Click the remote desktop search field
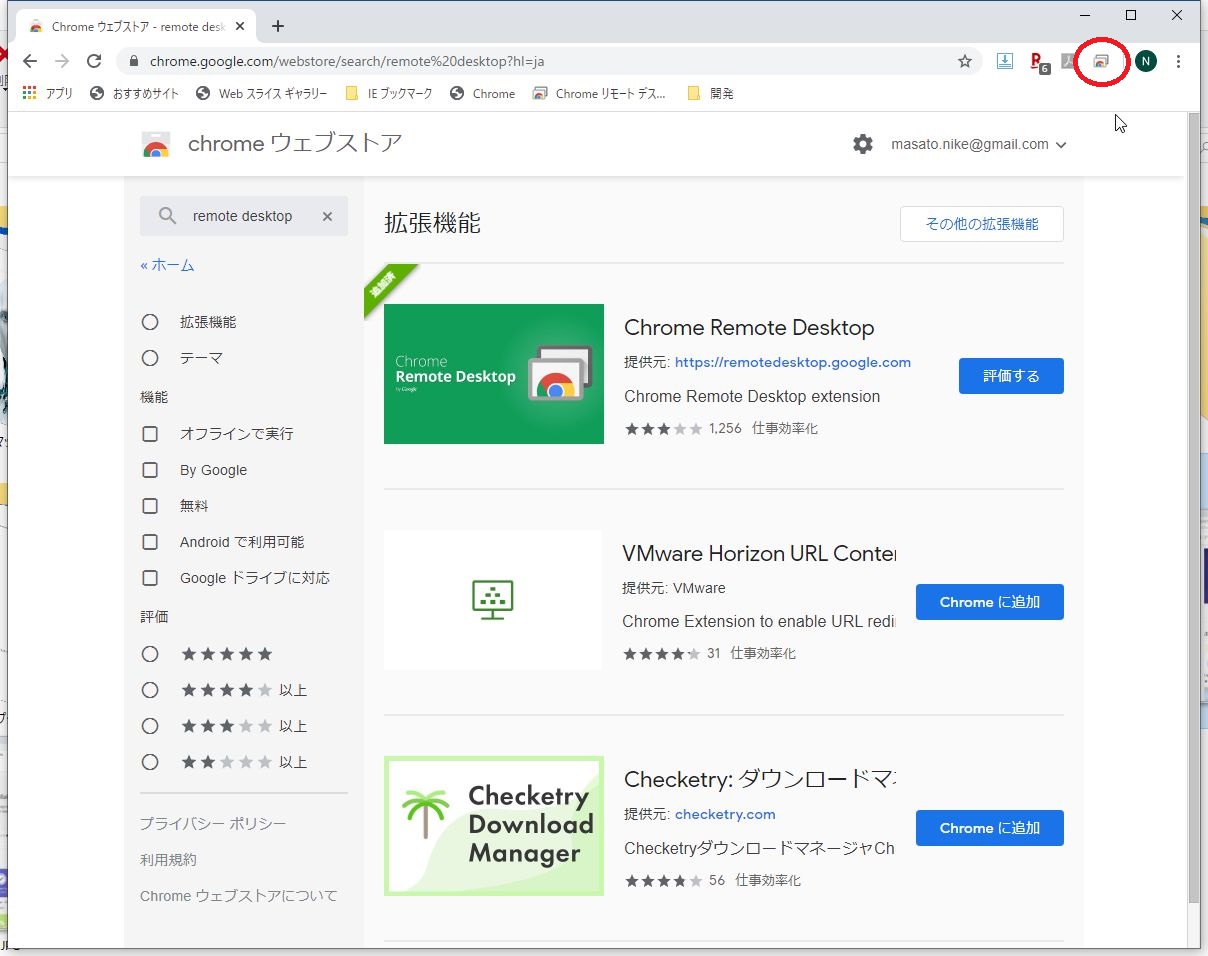The height and width of the screenshot is (956, 1208). [243, 216]
